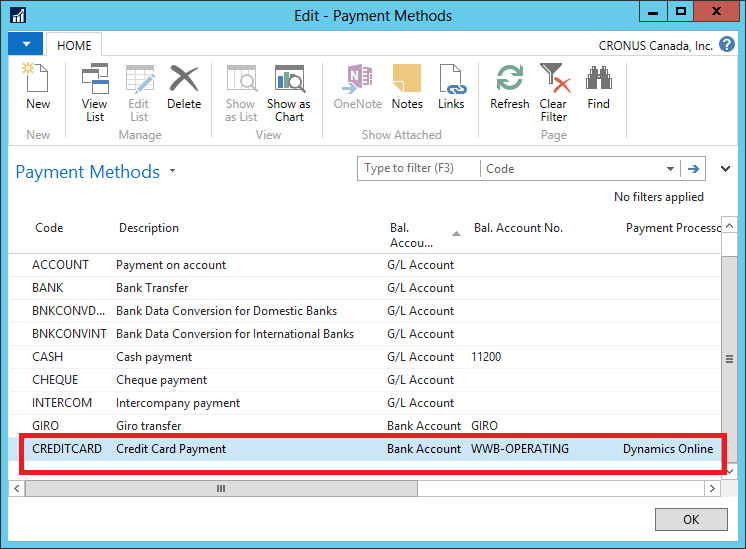Click the horizontal scroll right arrow

coord(712,488)
